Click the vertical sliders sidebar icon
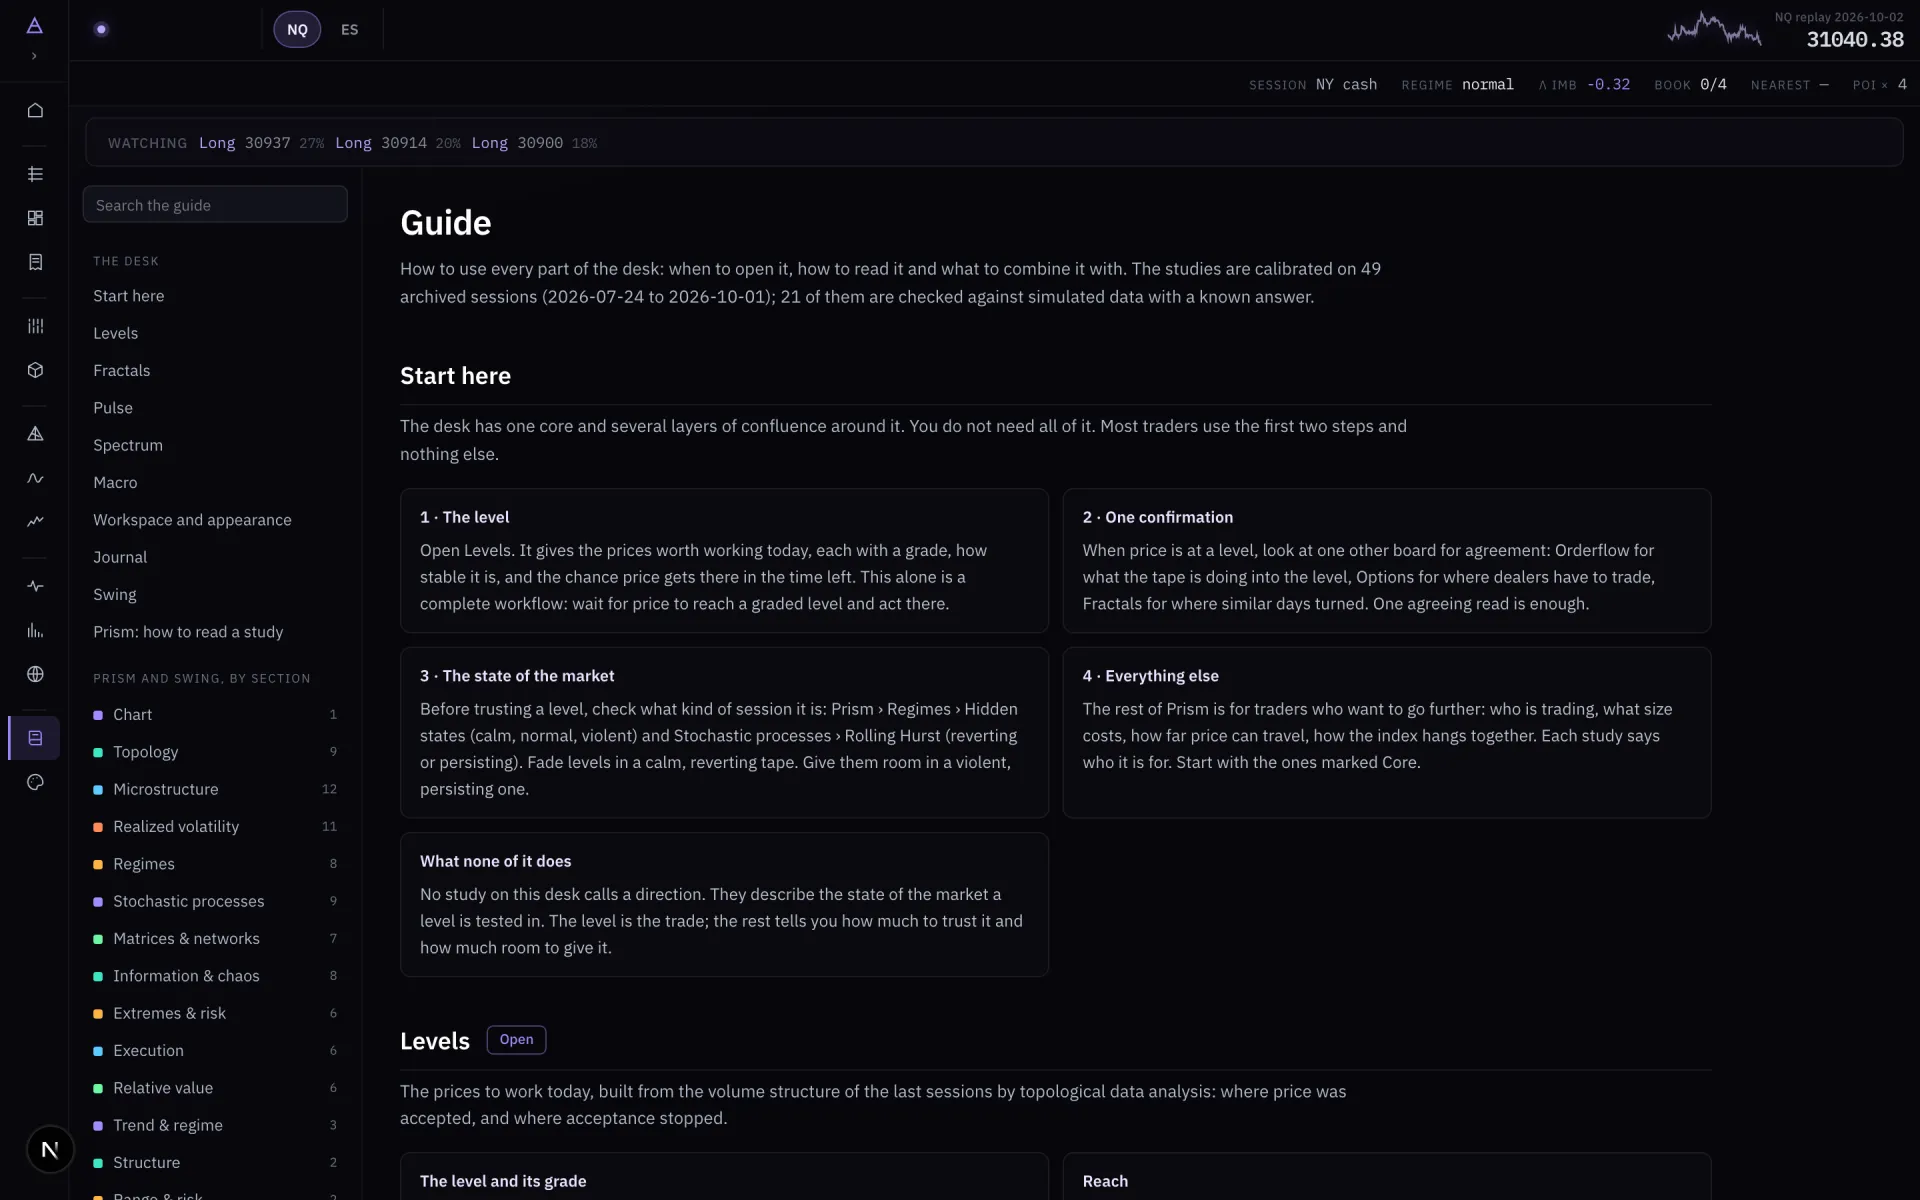The width and height of the screenshot is (1920, 1200). click(35, 326)
